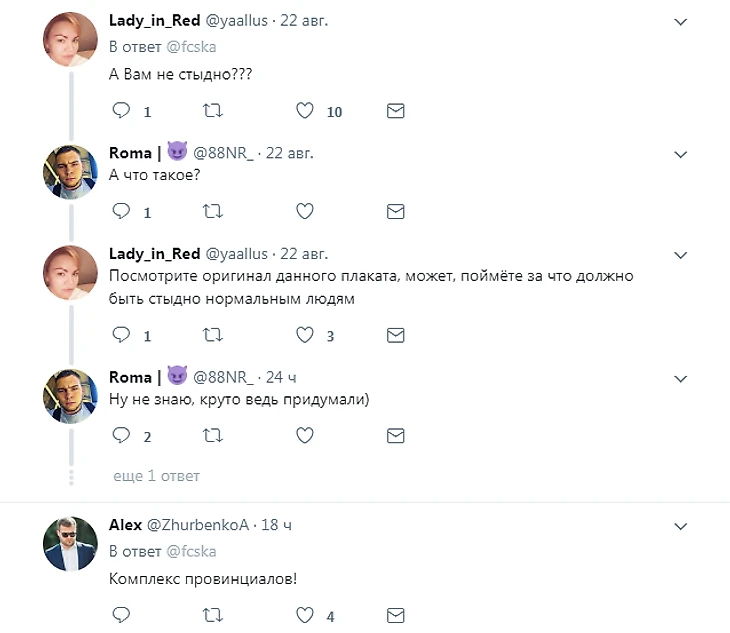This screenshot has height=633, width=730.
Task: Share Roma's "Ну не знаю" tweet by message
Action: [x=395, y=435]
